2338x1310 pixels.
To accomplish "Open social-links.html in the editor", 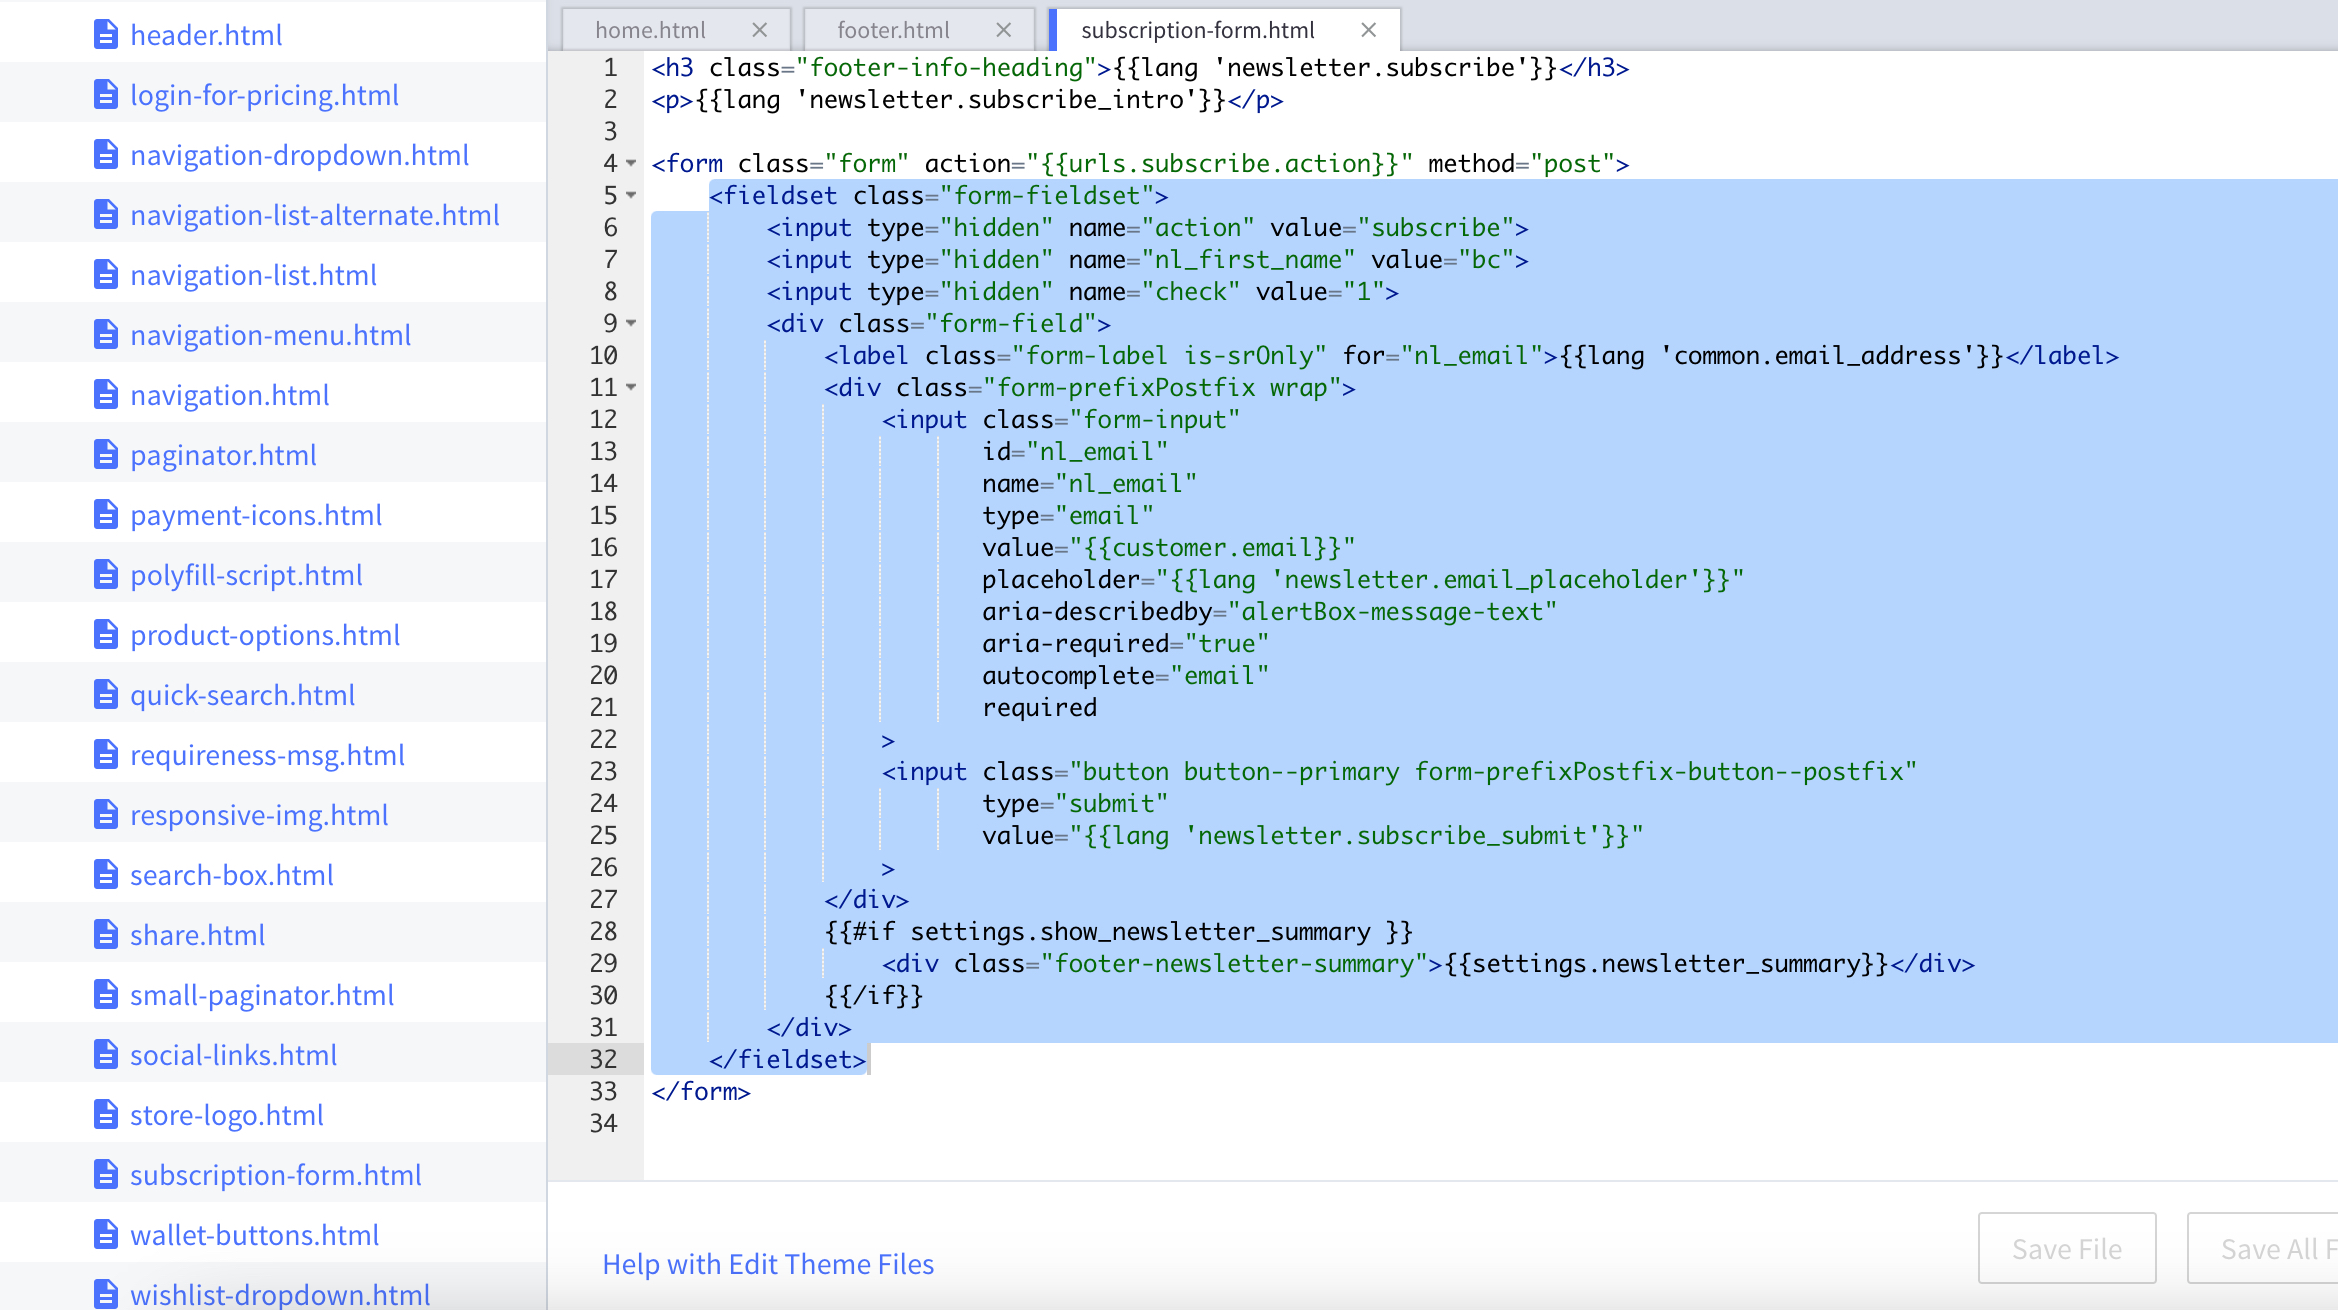I will (x=233, y=1055).
